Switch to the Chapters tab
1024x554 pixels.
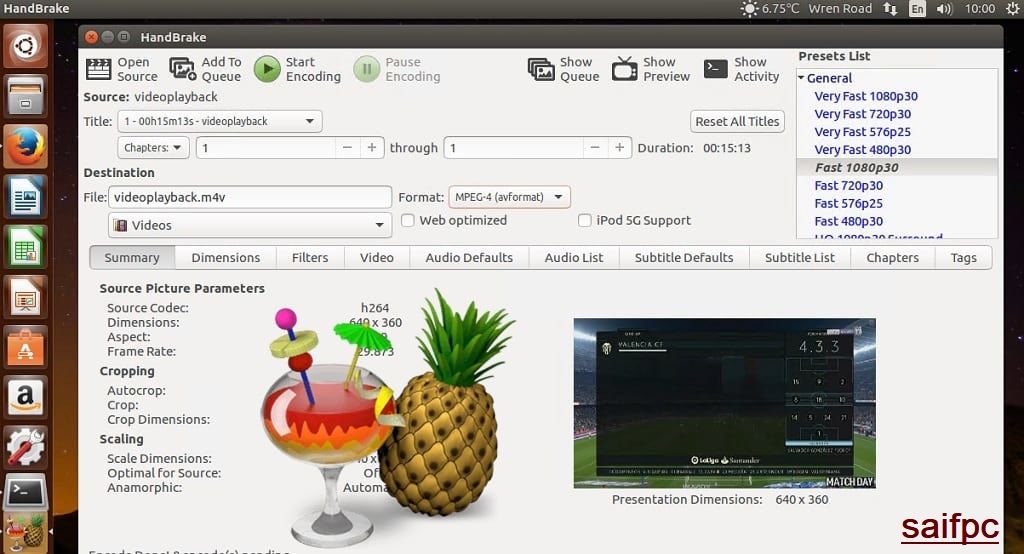893,257
